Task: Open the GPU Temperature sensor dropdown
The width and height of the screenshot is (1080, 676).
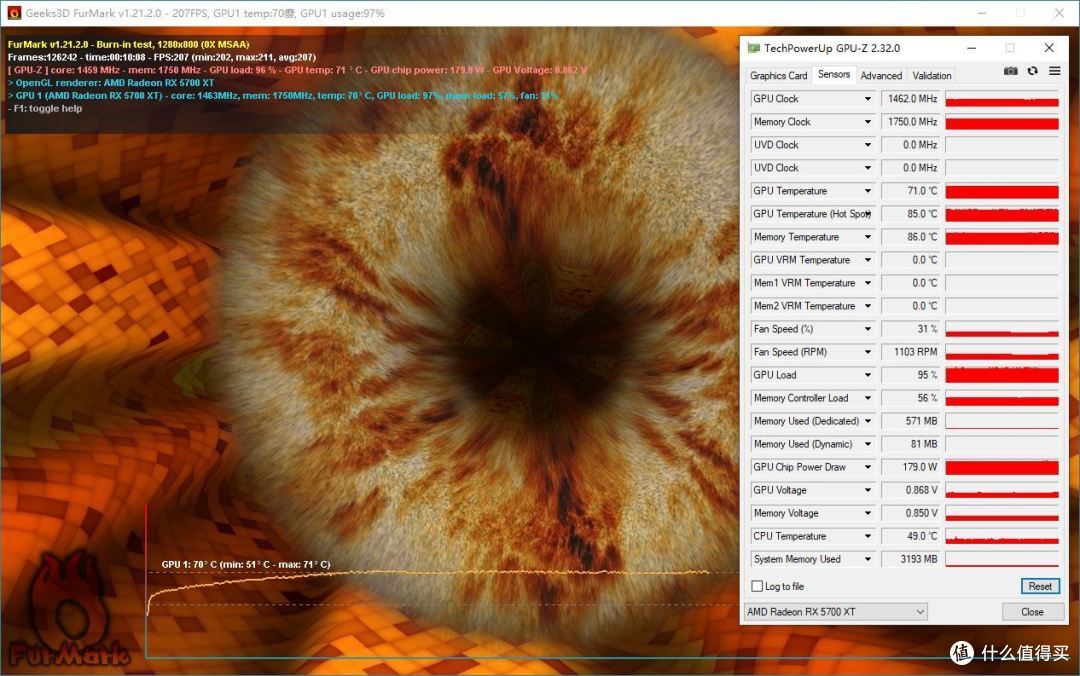Action: (x=868, y=191)
